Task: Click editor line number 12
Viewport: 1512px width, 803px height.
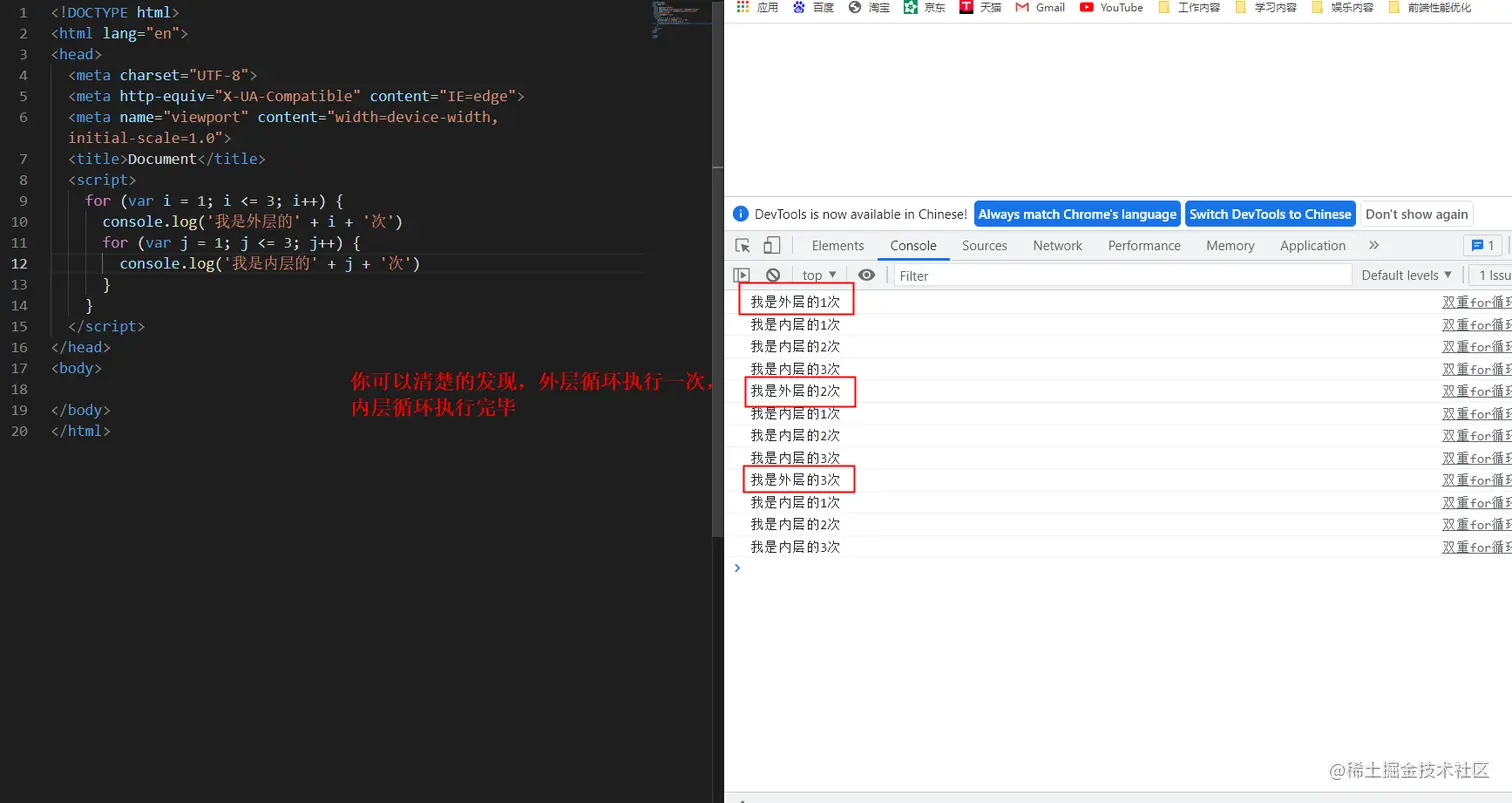Action: point(20,264)
